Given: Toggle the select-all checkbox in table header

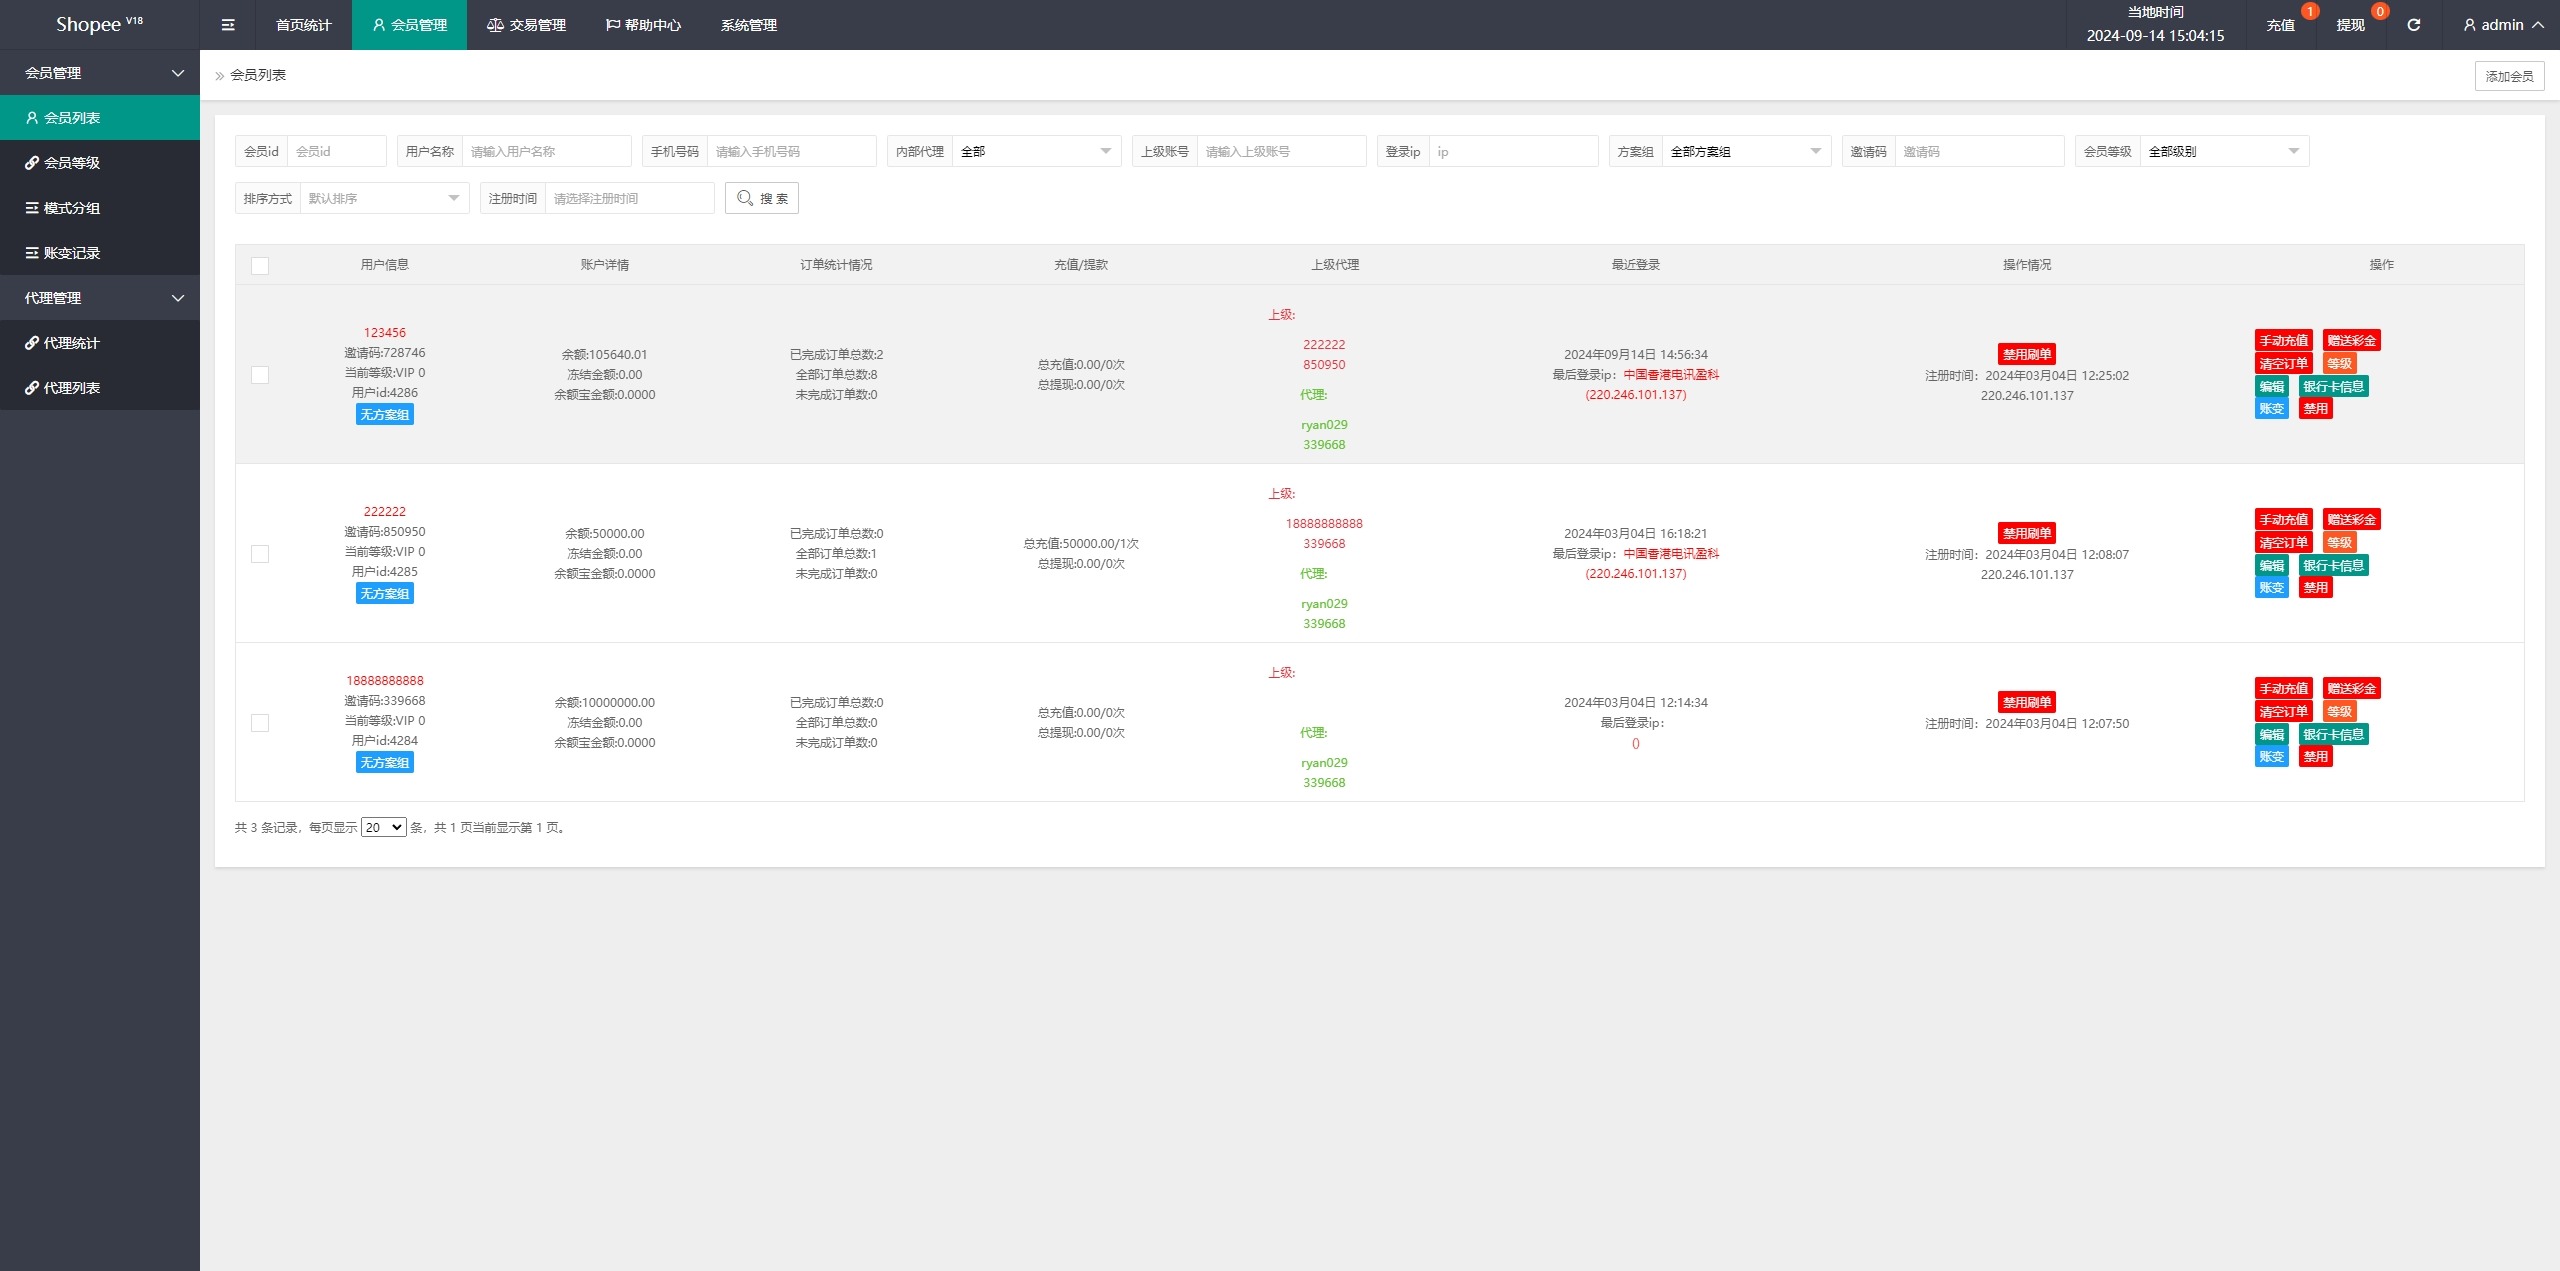Looking at the screenshot, I should click(260, 265).
